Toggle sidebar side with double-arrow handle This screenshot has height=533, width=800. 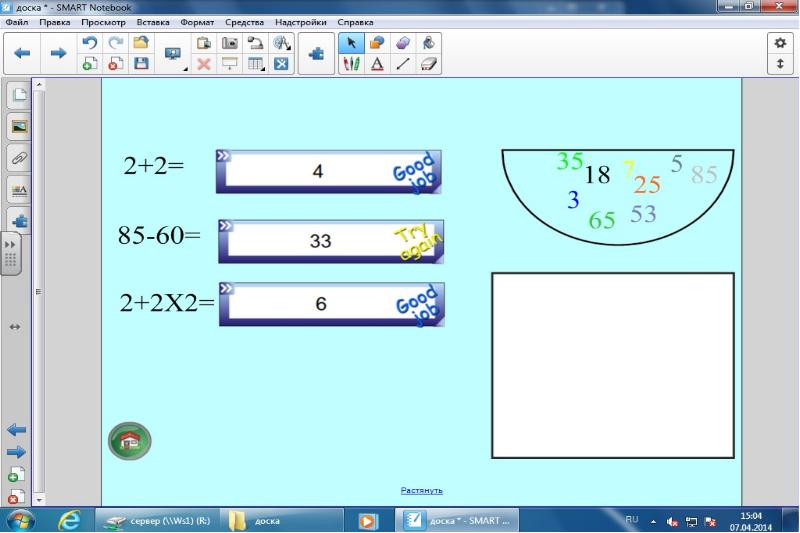(x=14, y=326)
